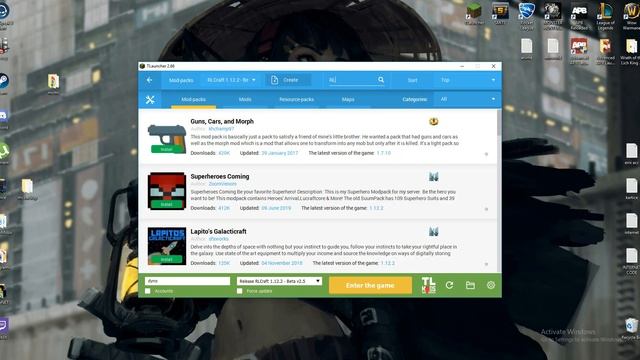This screenshot has height=360, width=640.
Task: Click the "Superheroes Coming" title
Action: pyautogui.click(x=220, y=176)
